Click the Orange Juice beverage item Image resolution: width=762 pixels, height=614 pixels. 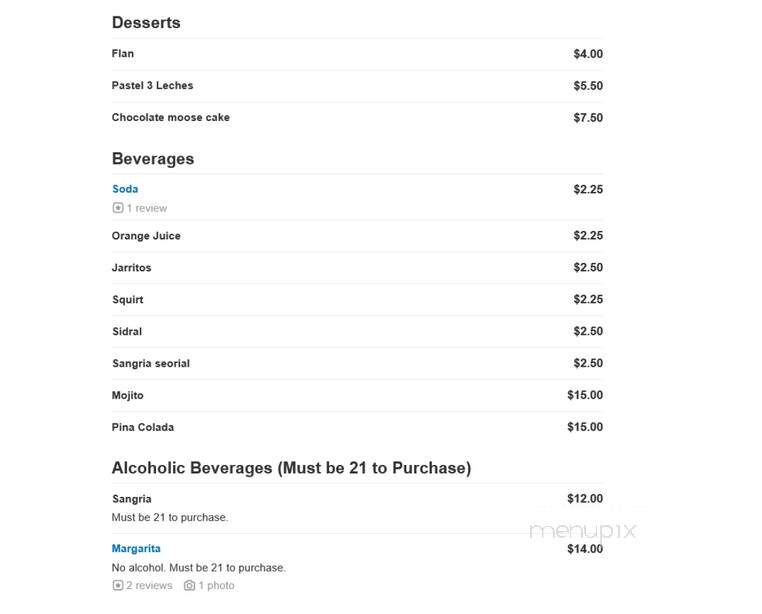[146, 236]
